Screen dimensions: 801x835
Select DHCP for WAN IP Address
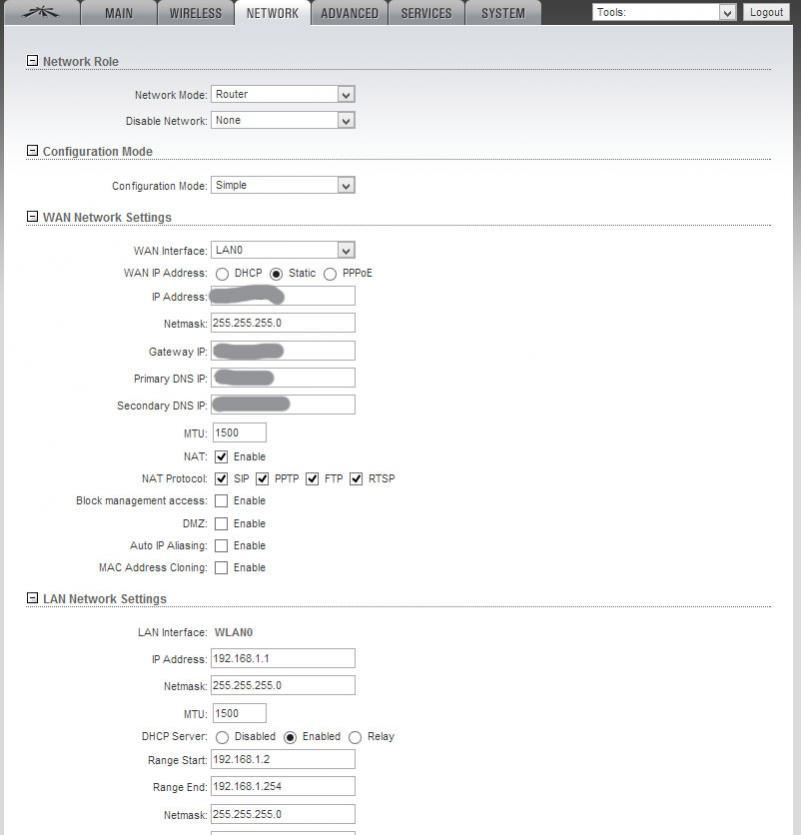click(x=222, y=273)
